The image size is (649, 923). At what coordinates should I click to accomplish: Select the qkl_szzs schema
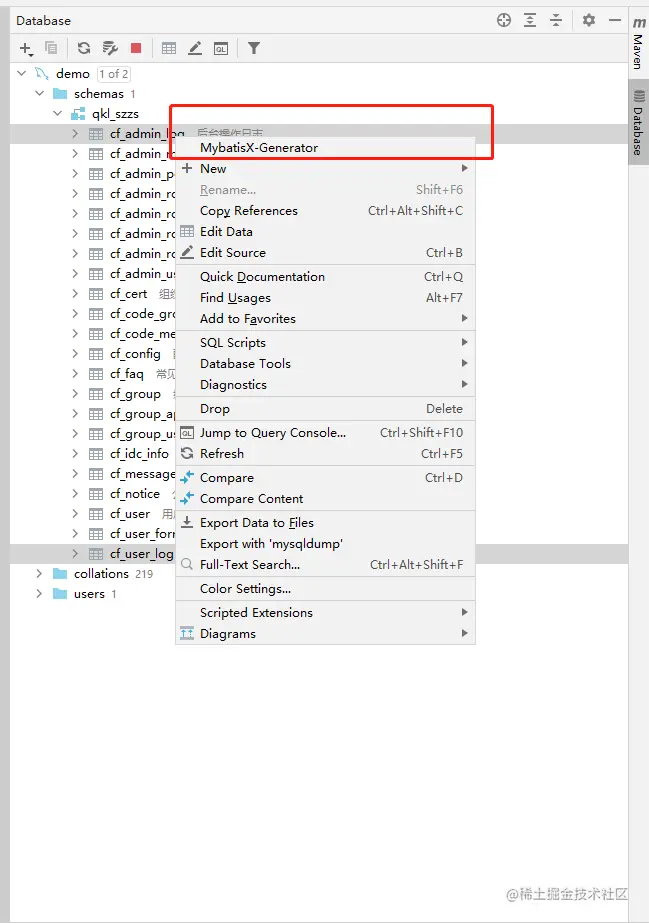(115, 114)
